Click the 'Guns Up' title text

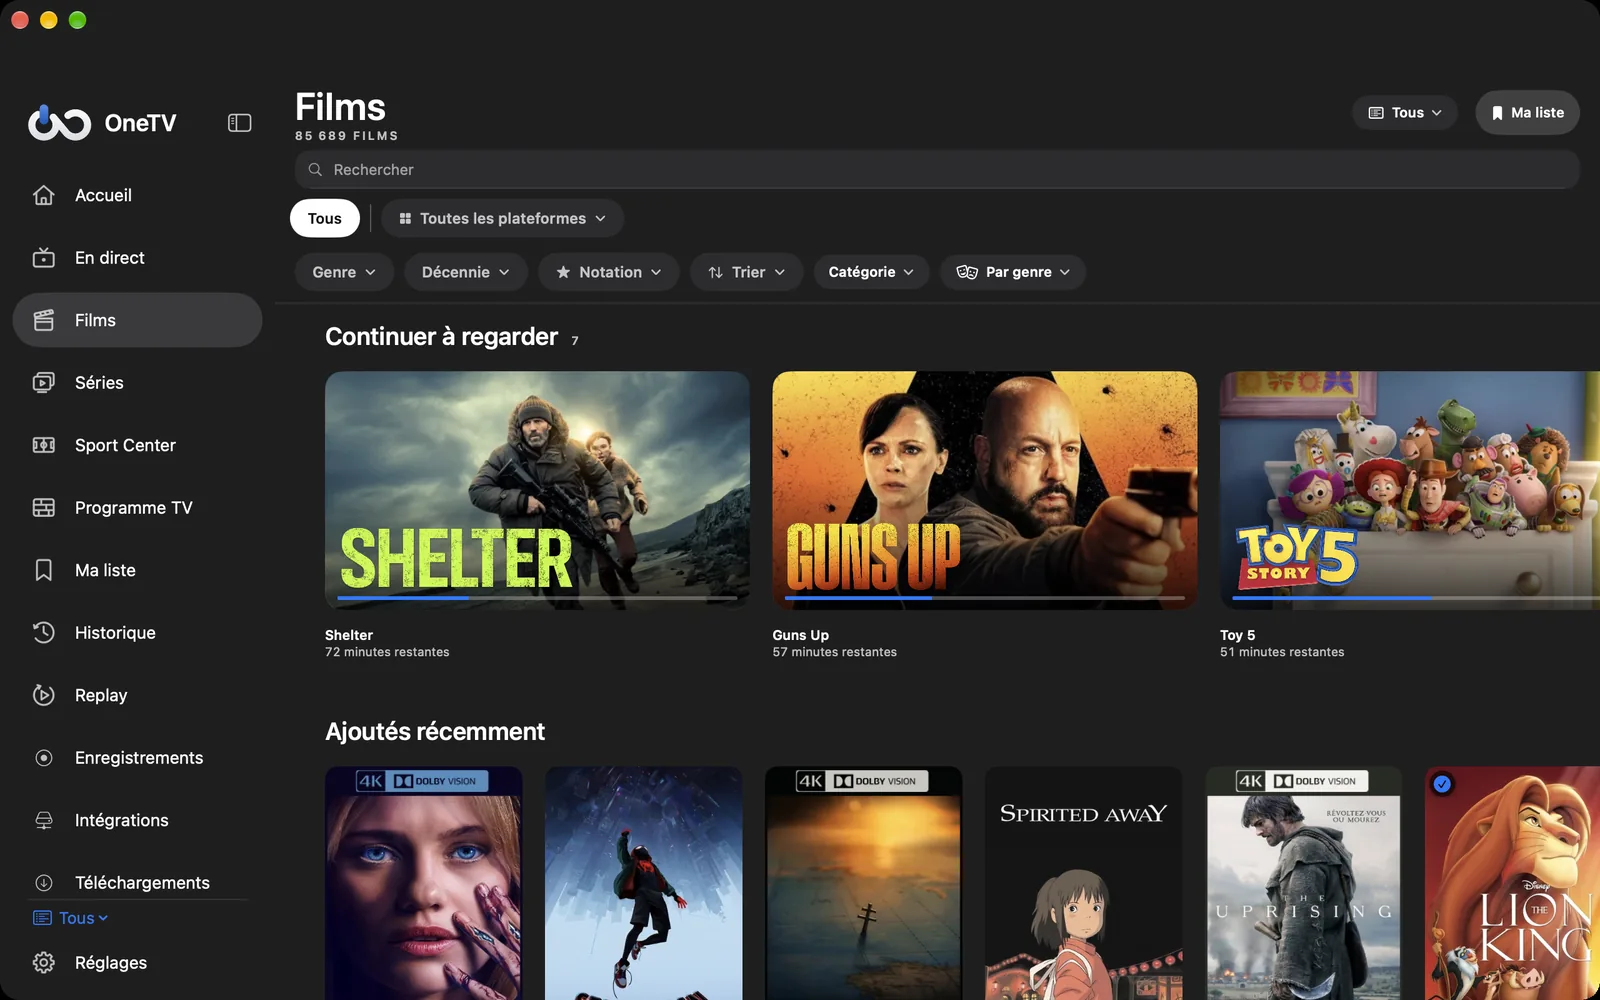click(x=800, y=635)
